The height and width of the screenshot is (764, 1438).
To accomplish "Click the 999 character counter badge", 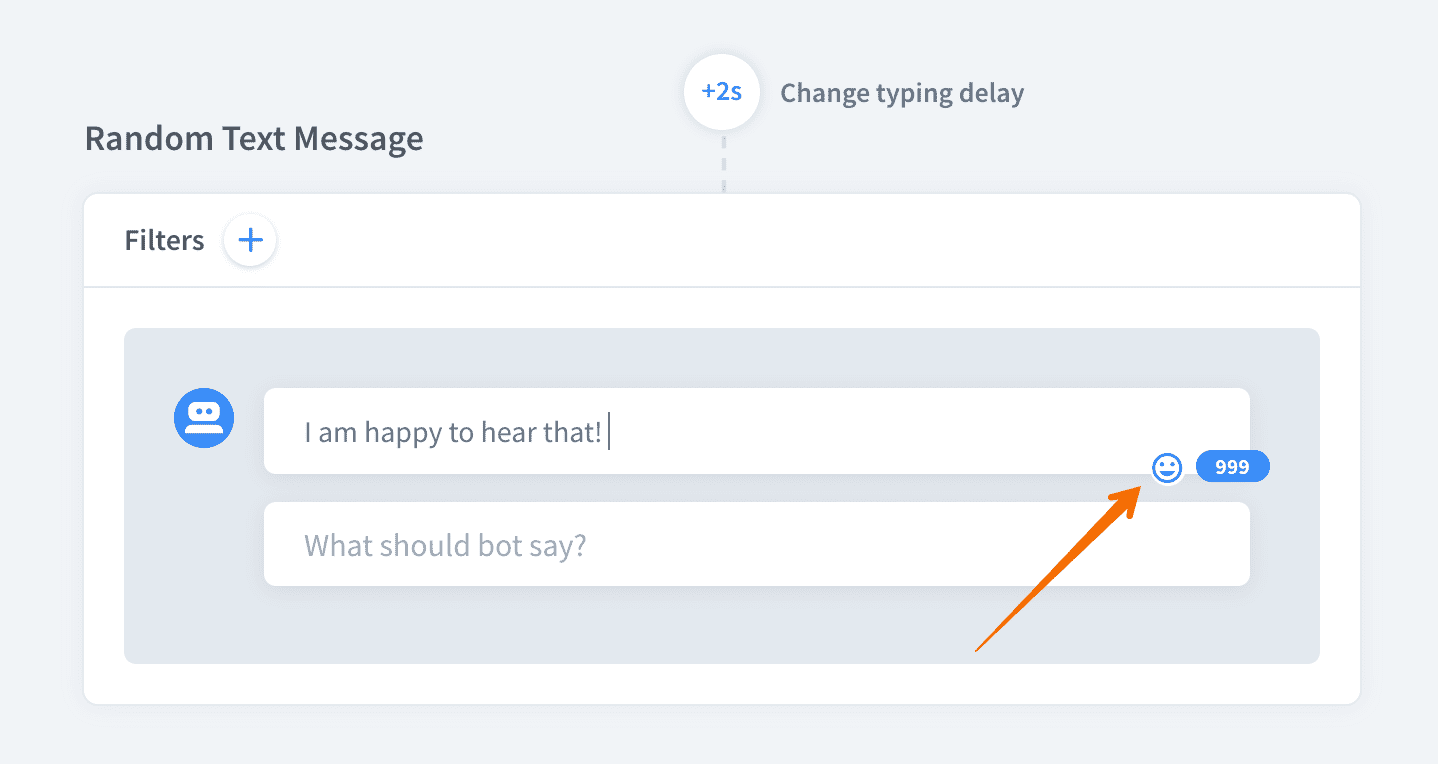I will (1232, 467).
